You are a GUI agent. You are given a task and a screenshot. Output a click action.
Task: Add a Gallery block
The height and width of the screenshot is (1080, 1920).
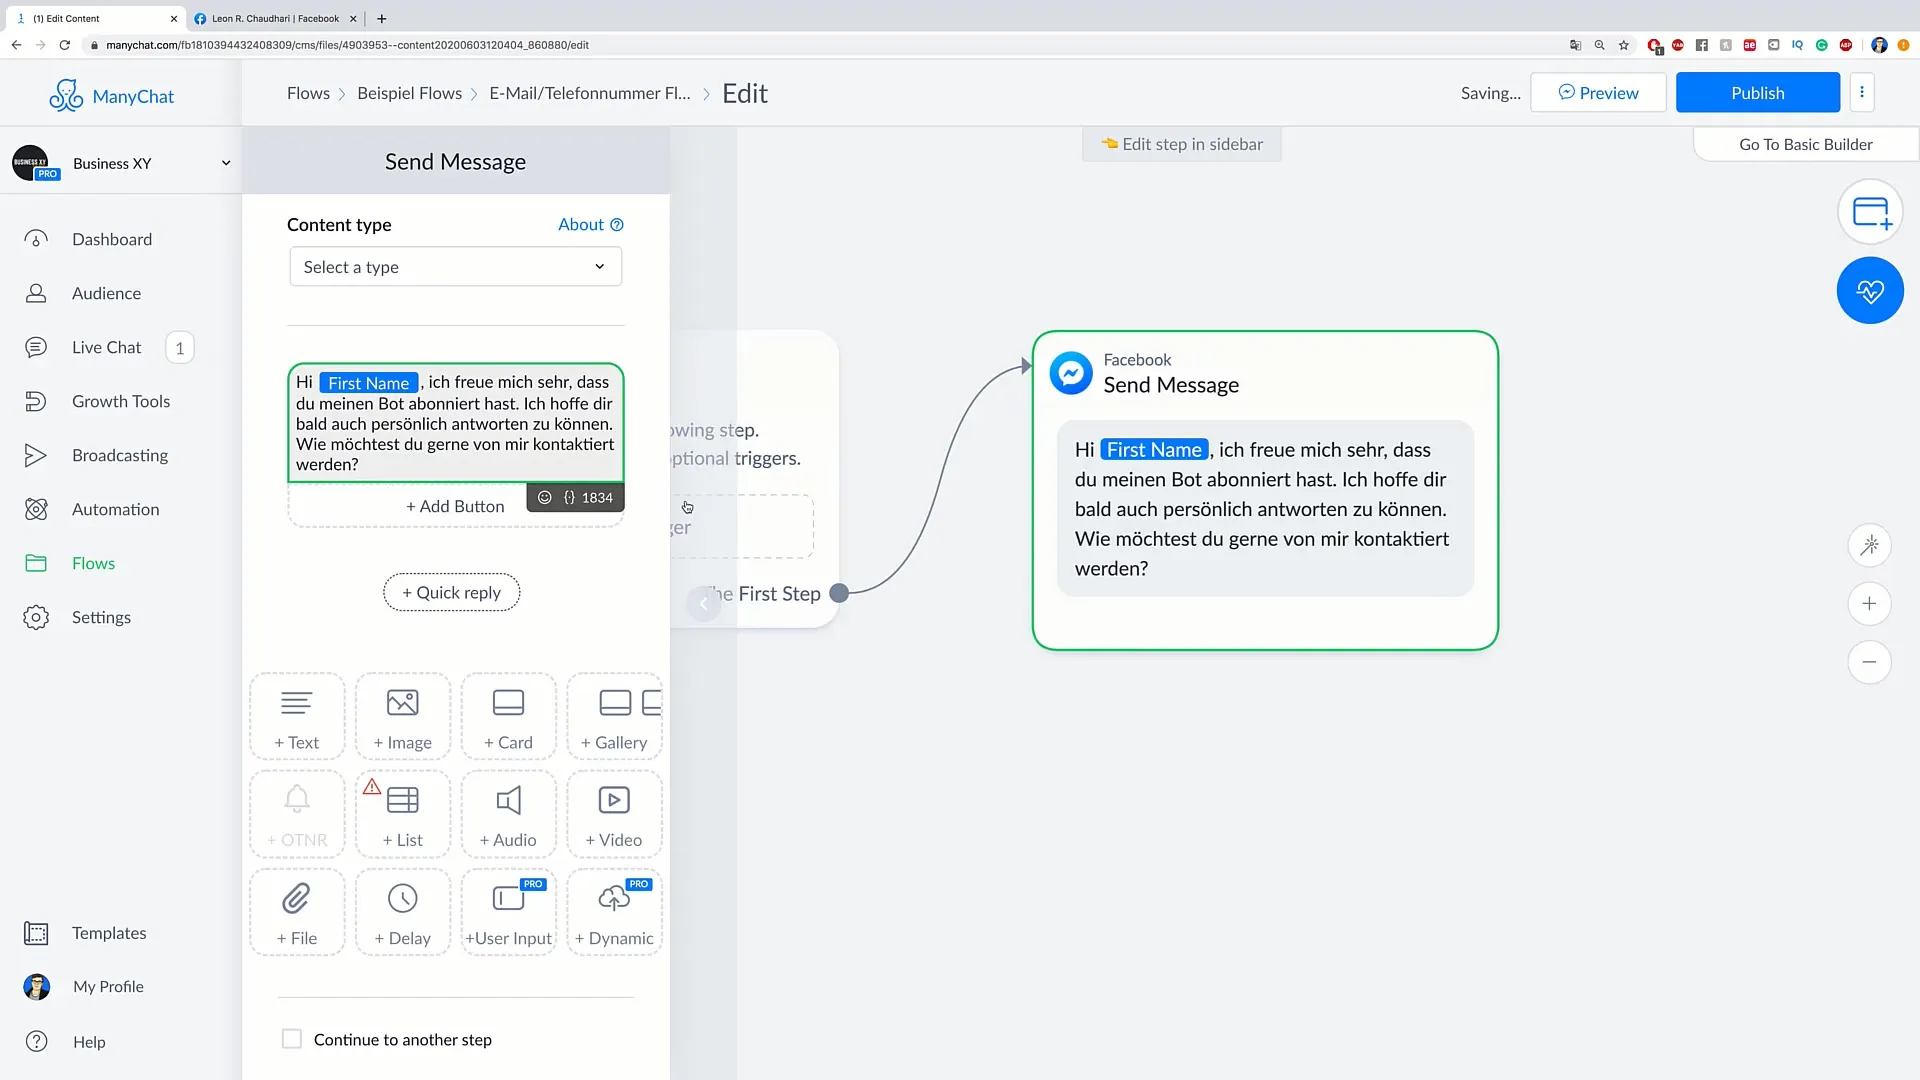click(x=615, y=716)
